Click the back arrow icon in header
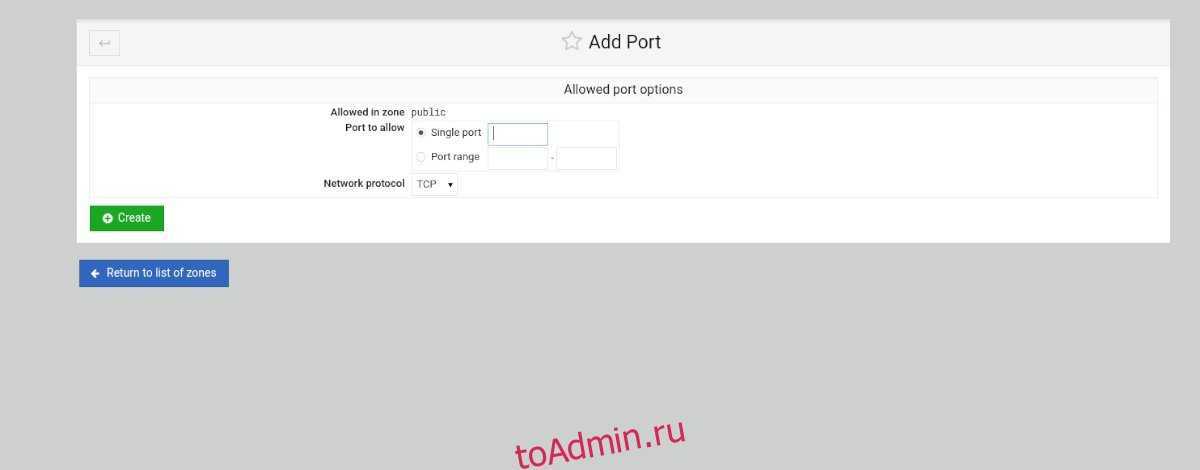The height and width of the screenshot is (470, 1200). coord(104,43)
